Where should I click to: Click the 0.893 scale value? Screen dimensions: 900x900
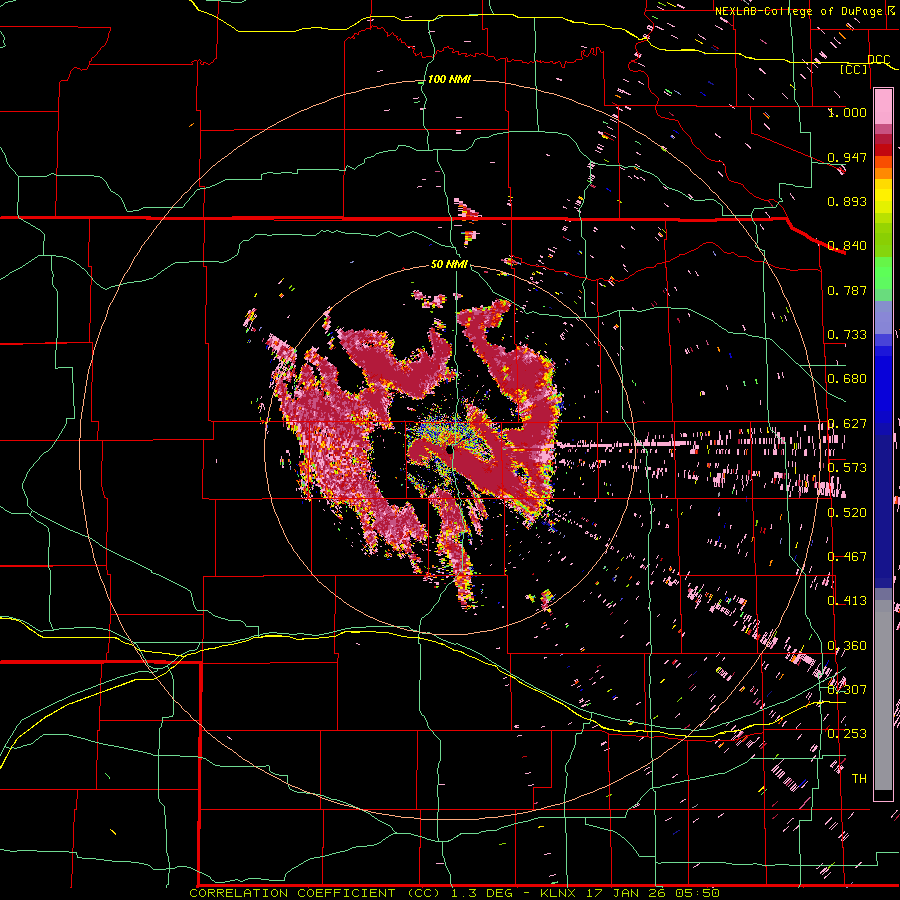[847, 201]
